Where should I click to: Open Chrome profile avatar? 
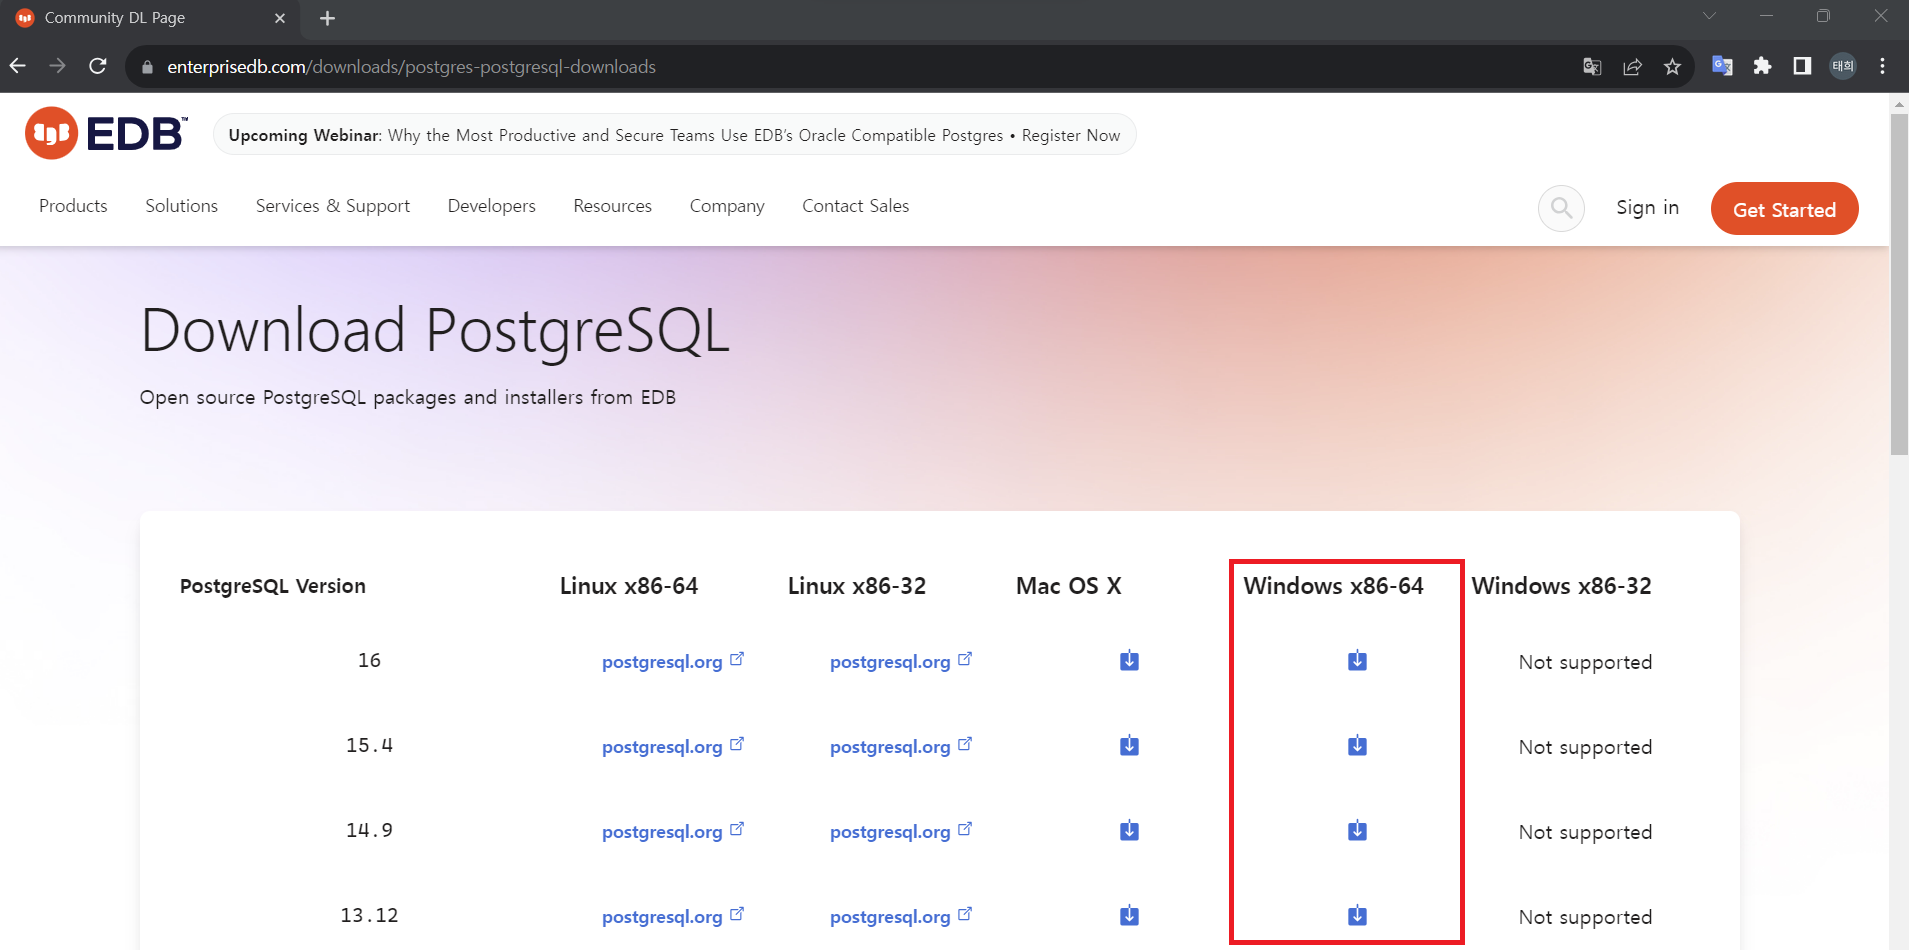[x=1843, y=66]
